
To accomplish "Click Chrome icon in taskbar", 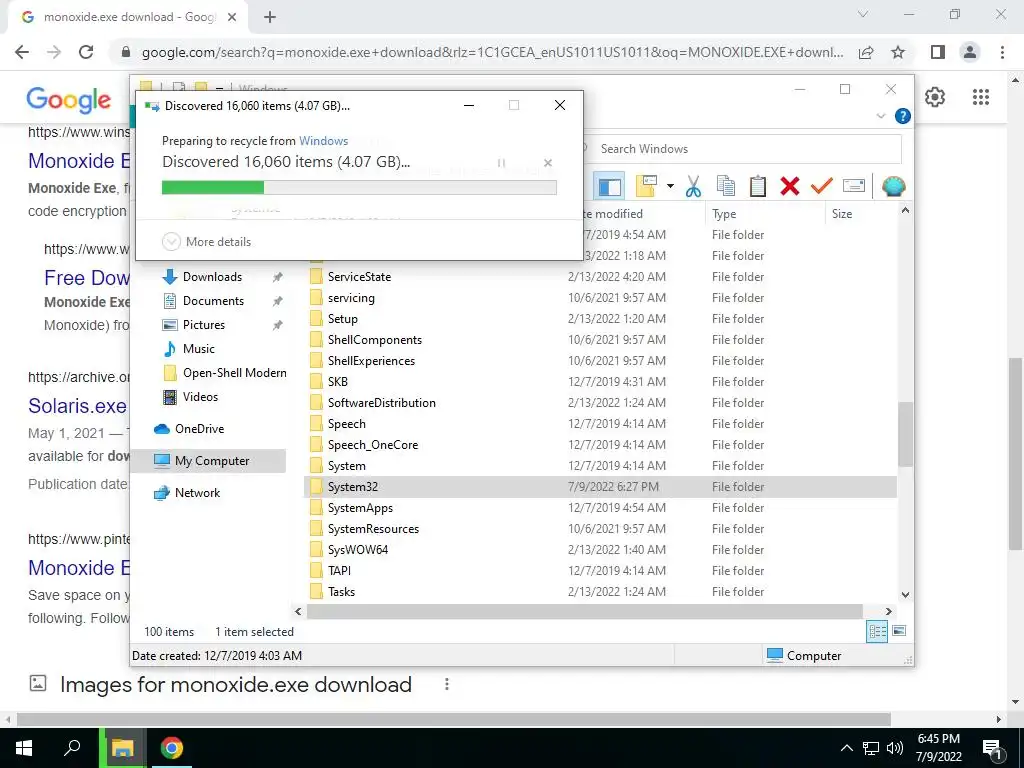I will tap(172, 748).
